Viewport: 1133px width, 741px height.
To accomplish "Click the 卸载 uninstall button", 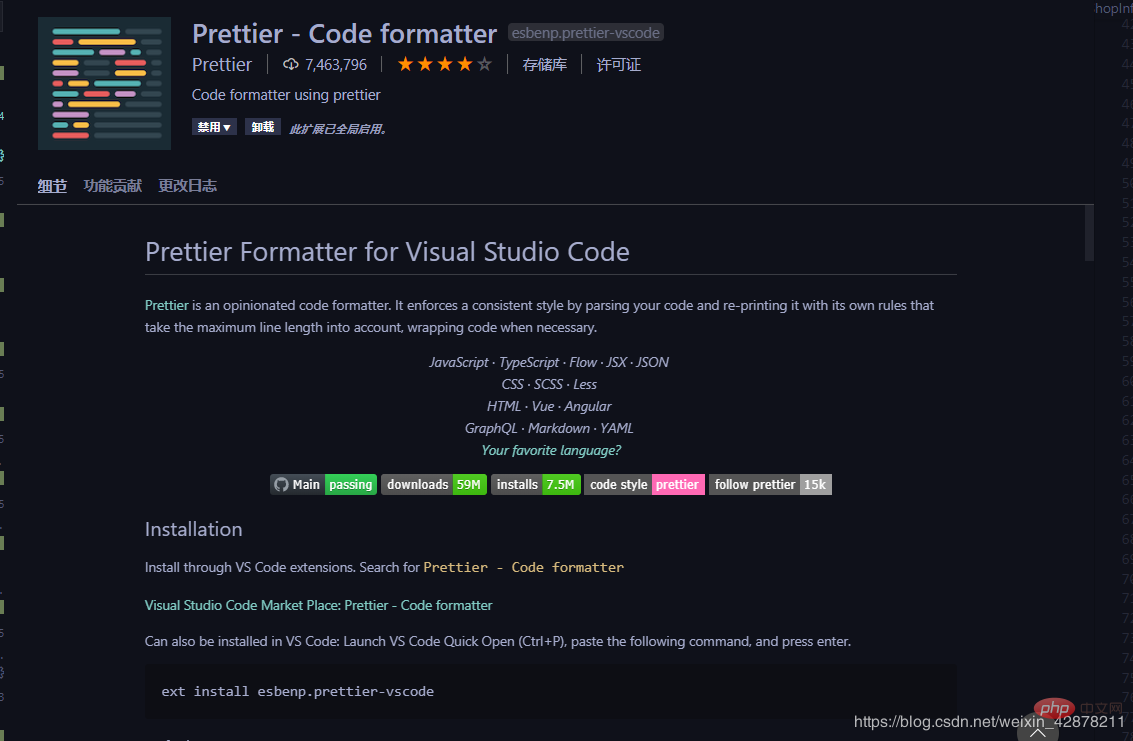I will pos(262,127).
